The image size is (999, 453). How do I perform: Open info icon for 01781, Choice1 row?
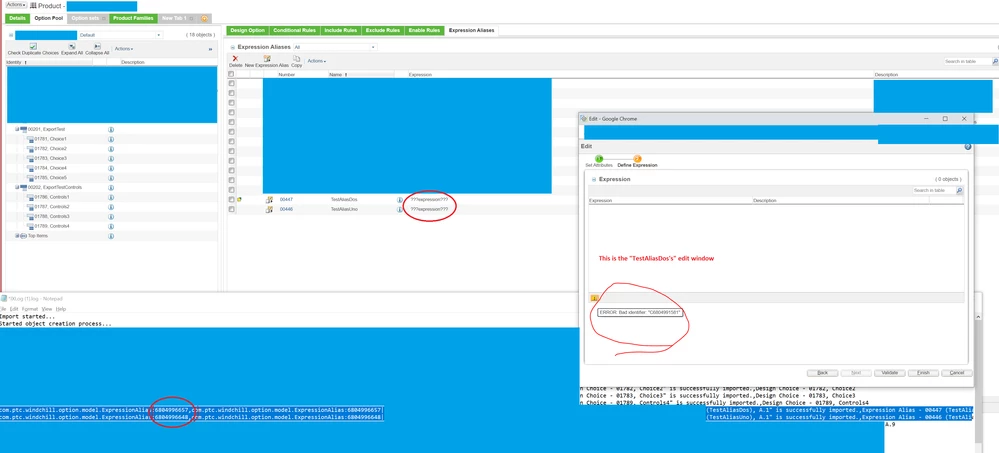pos(111,139)
